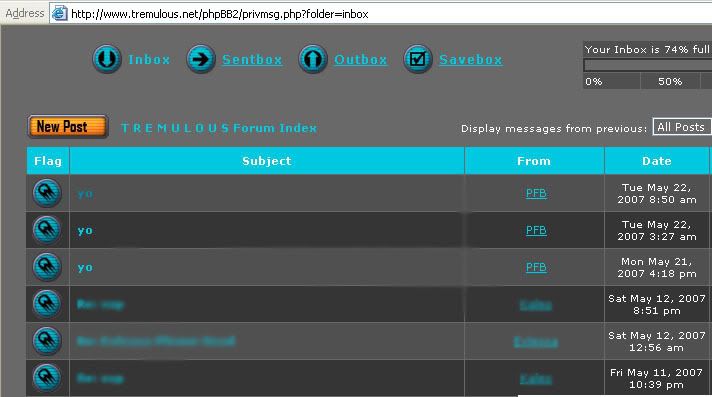
Task: Open PFB profile on 3:27 am row
Action: [536, 230]
